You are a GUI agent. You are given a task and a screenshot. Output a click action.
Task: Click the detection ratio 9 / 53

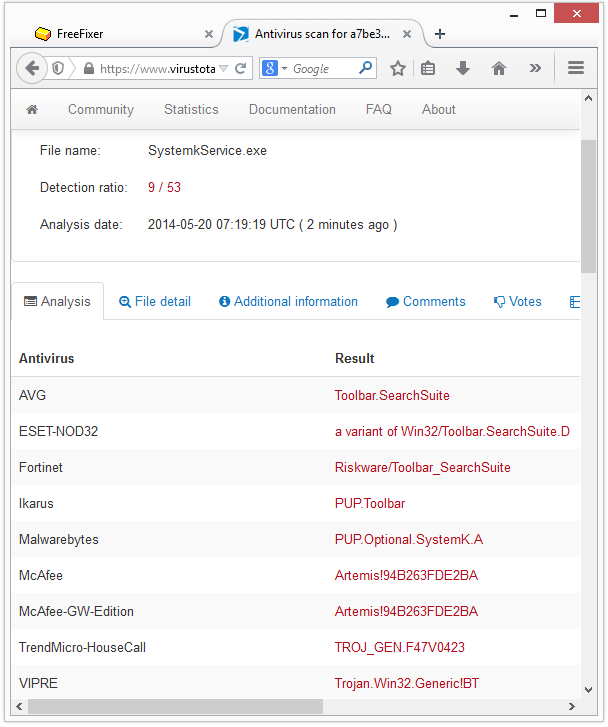[164, 187]
